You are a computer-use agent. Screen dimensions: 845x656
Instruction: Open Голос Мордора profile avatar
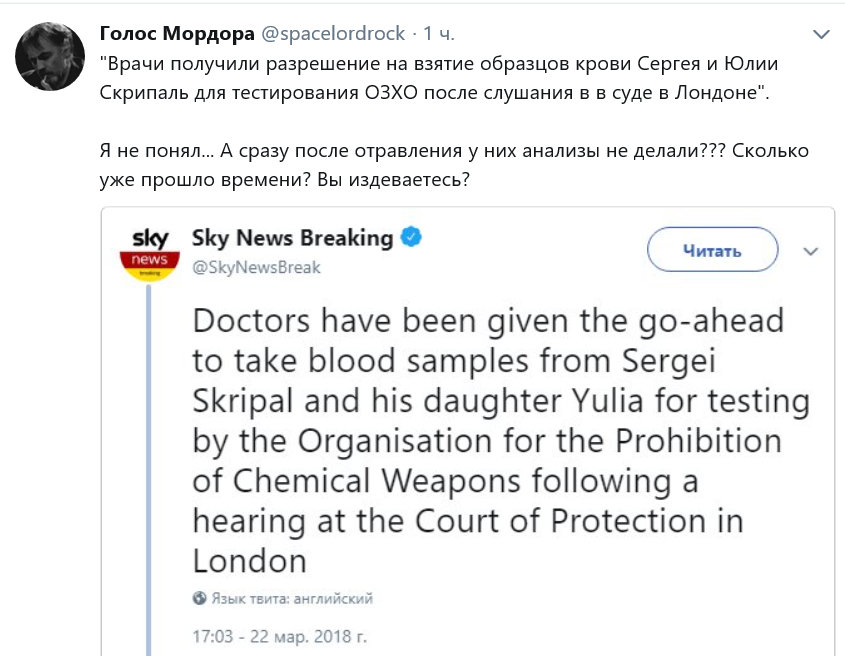[x=50, y=59]
